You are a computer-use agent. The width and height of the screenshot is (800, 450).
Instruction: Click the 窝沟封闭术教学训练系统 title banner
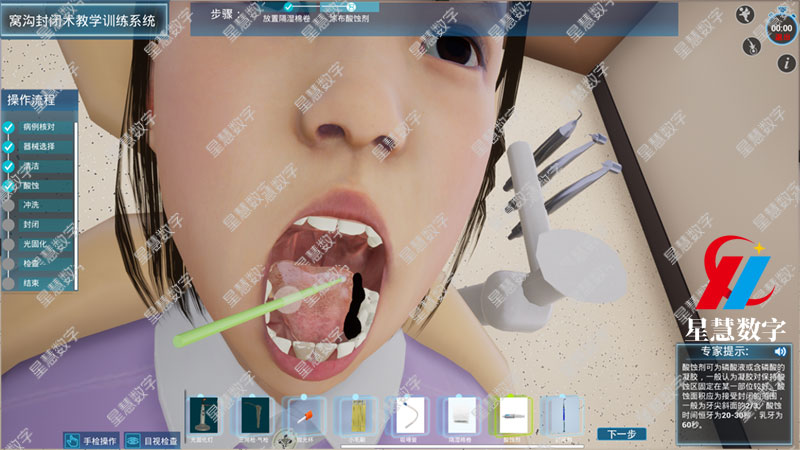pos(84,20)
